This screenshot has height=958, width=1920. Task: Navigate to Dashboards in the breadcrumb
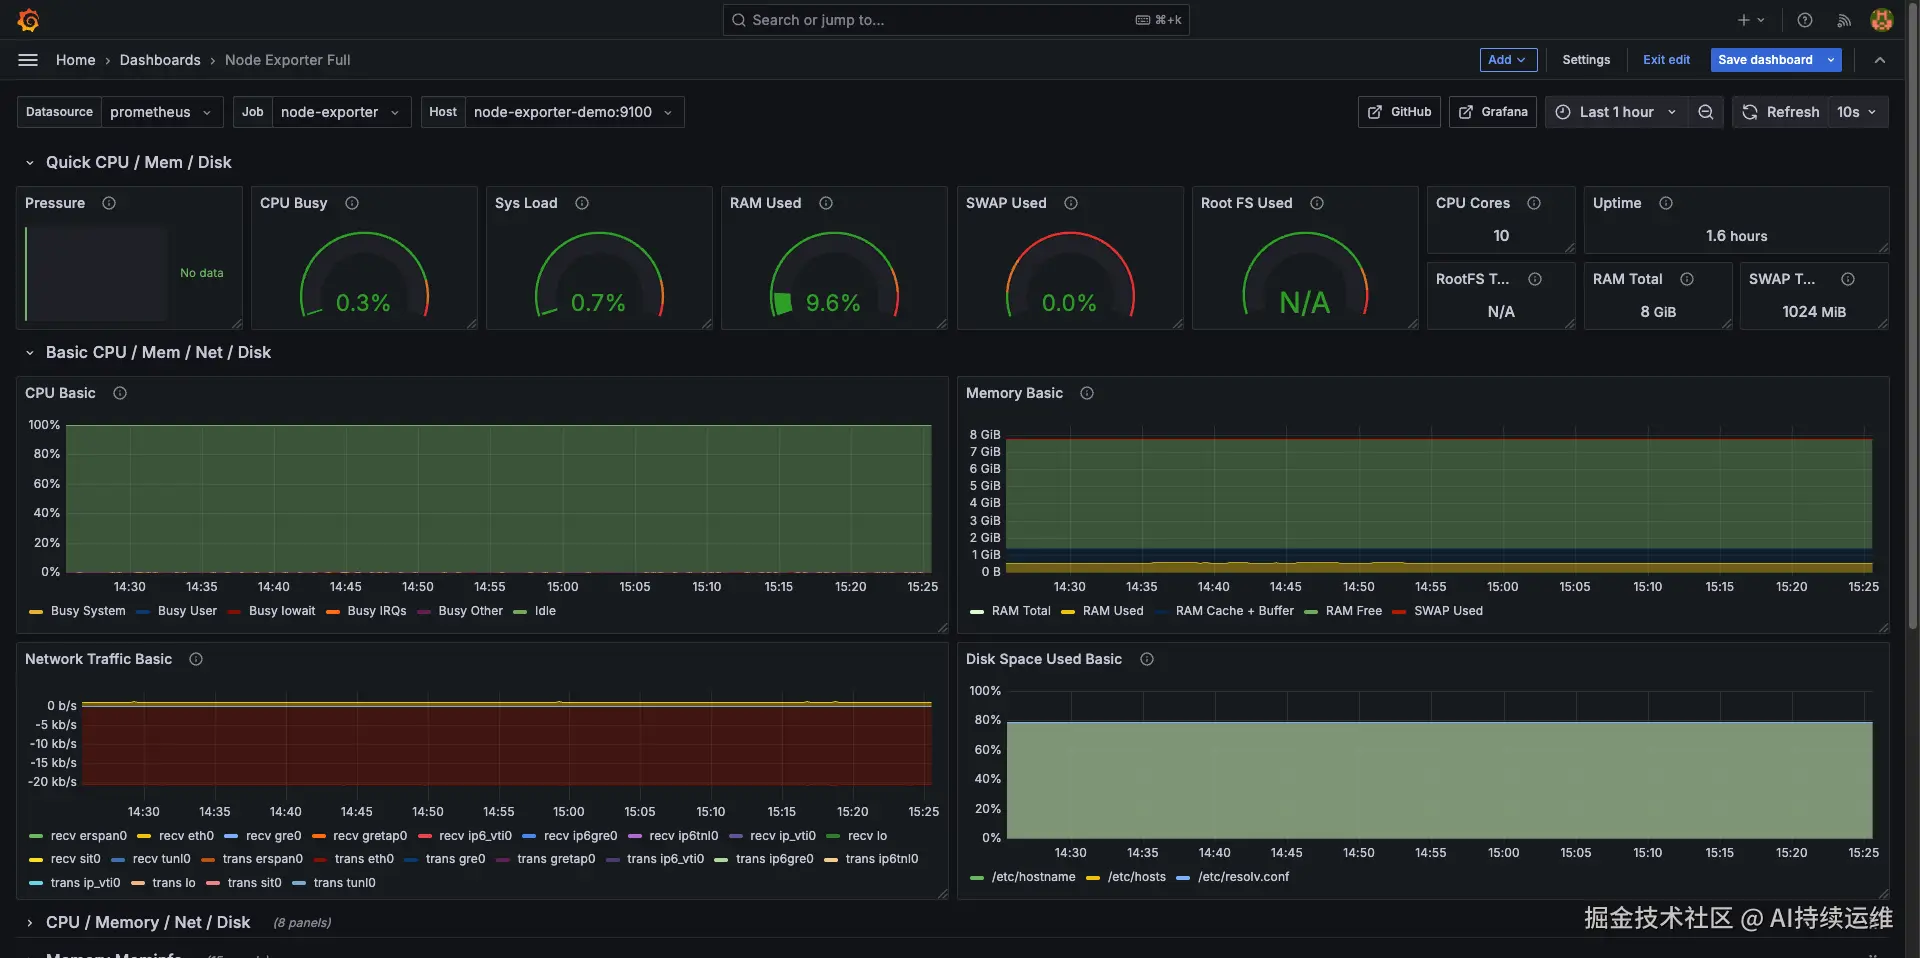tap(160, 60)
